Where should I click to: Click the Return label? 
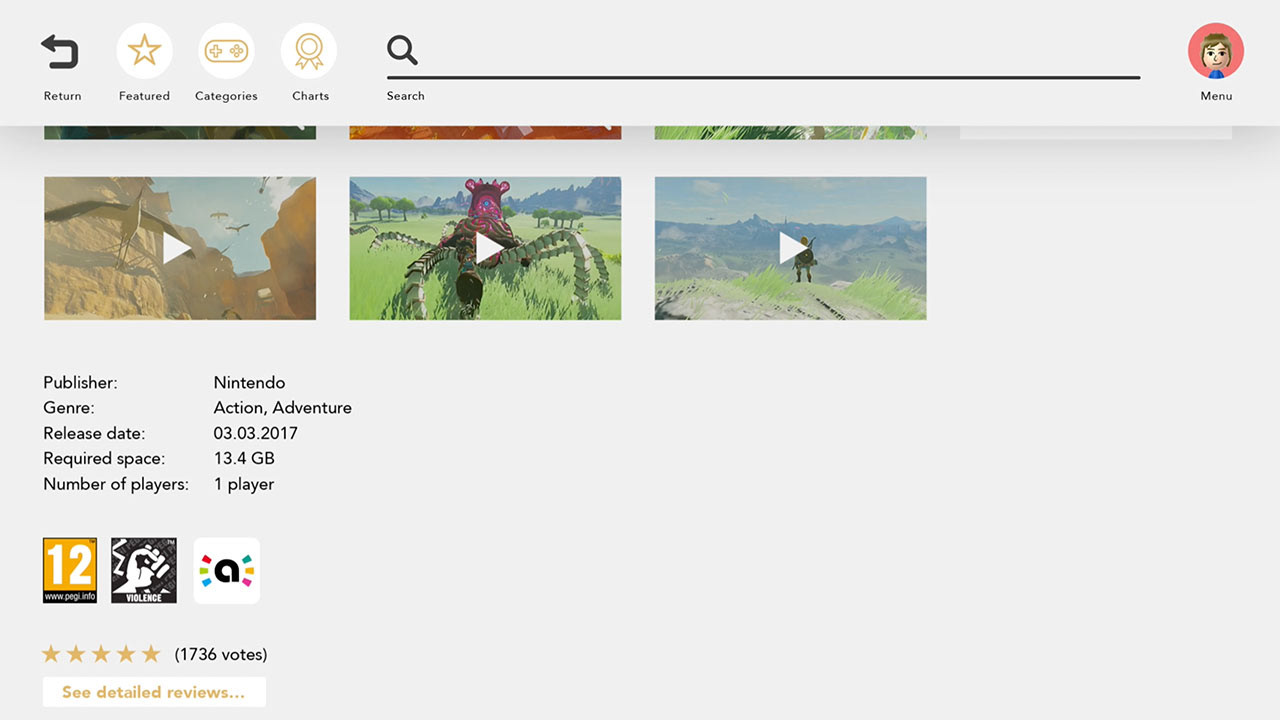62,96
